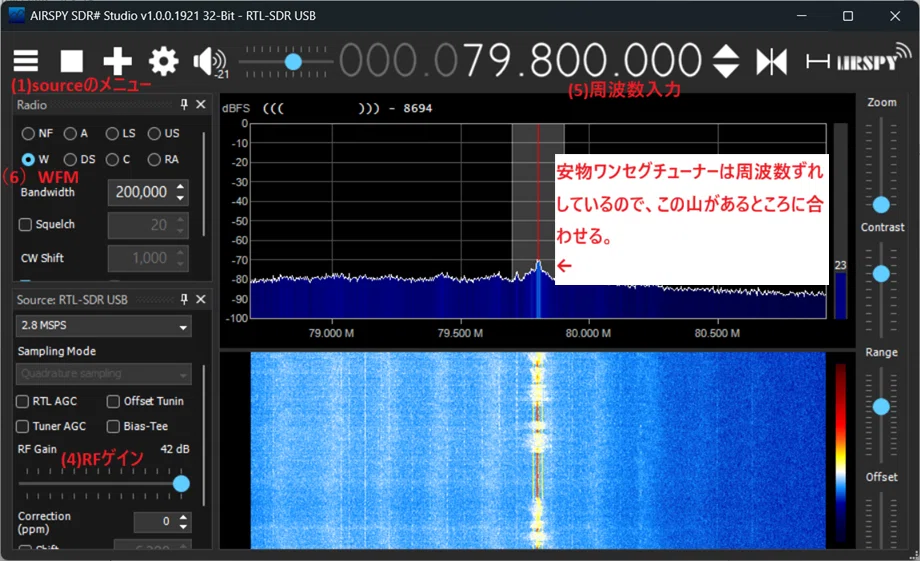The width and height of the screenshot is (920, 561).
Task: Open the Quadrature sampling mode dropdown
Action: pyautogui.click(x=103, y=374)
